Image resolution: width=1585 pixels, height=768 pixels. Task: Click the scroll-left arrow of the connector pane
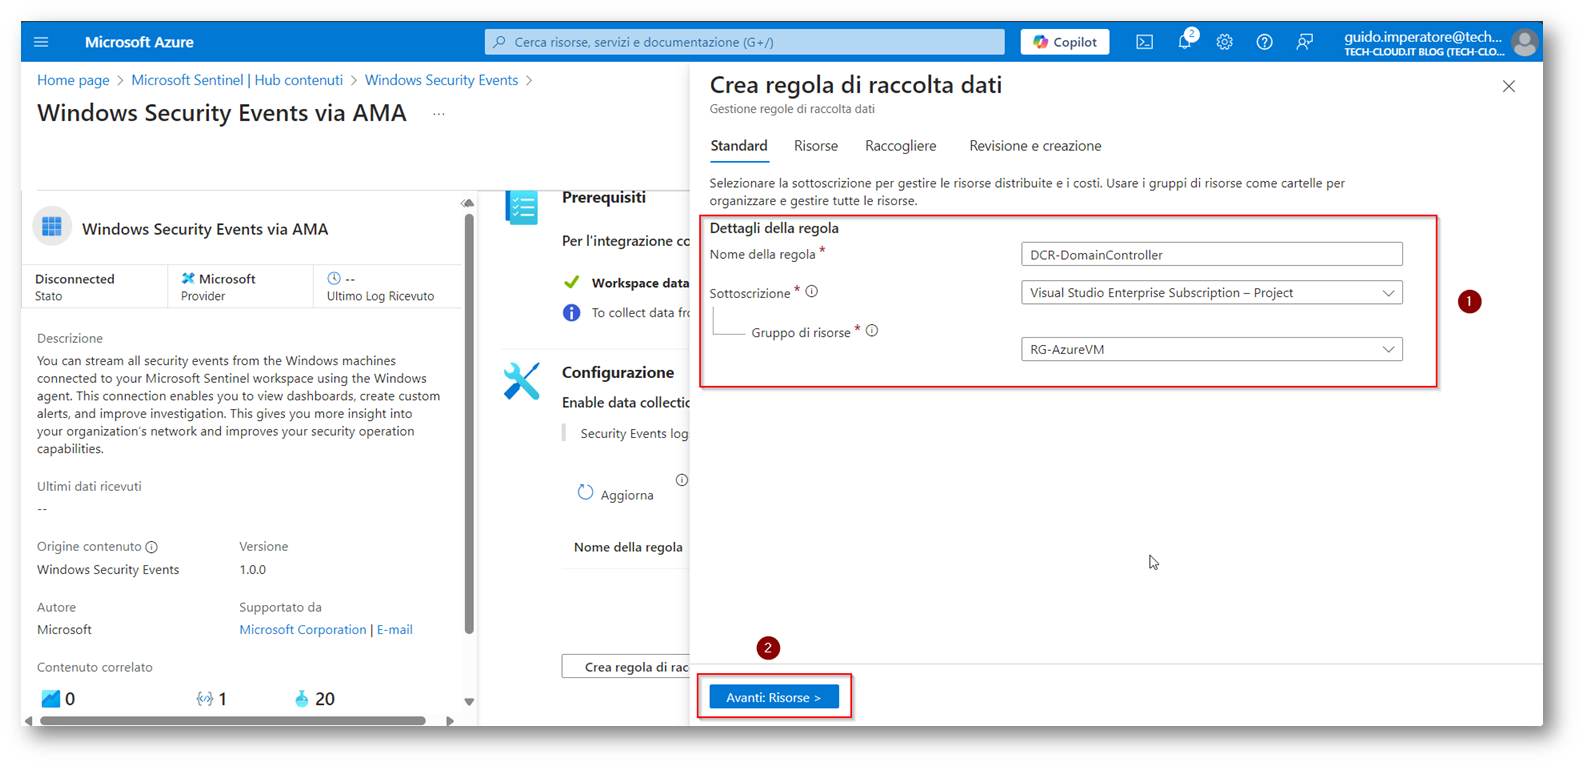pos(29,720)
